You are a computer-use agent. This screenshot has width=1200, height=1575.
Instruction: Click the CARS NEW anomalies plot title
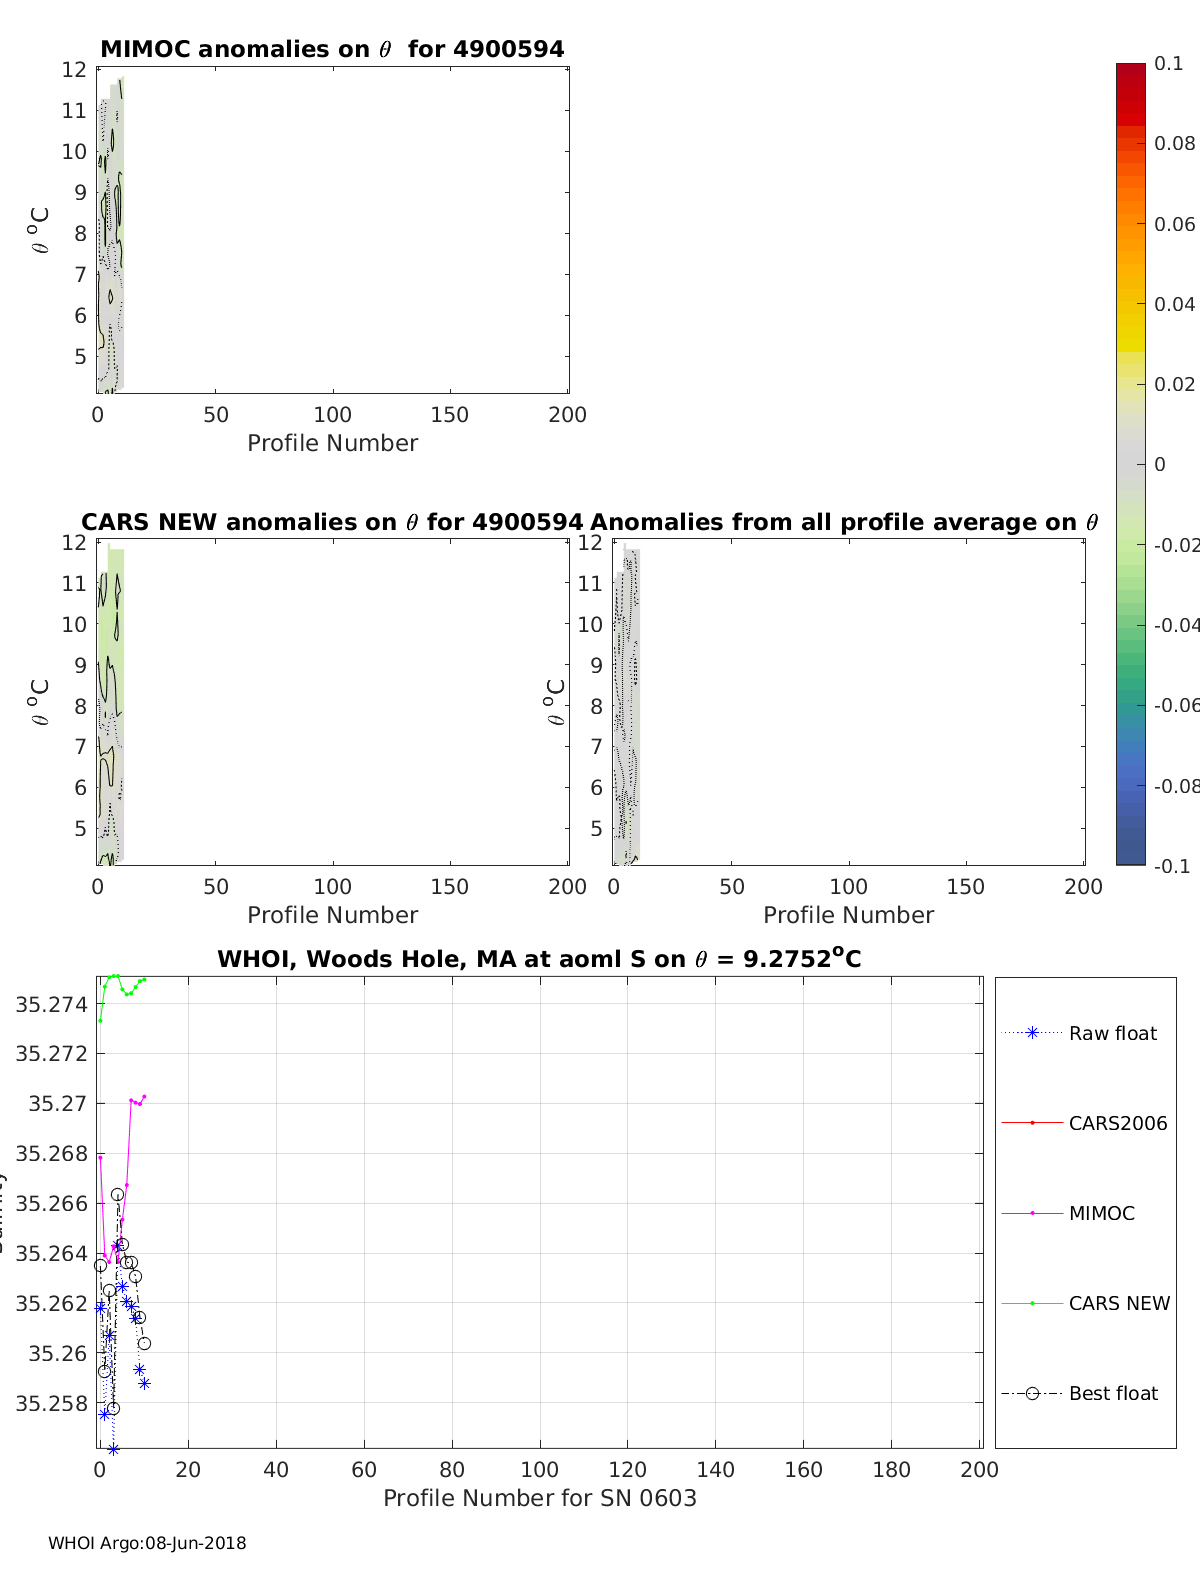(332, 522)
